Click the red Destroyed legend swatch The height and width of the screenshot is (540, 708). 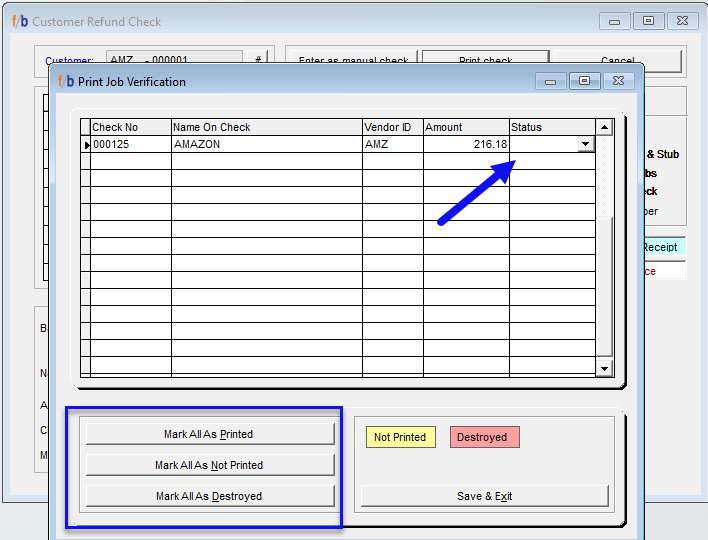click(484, 437)
